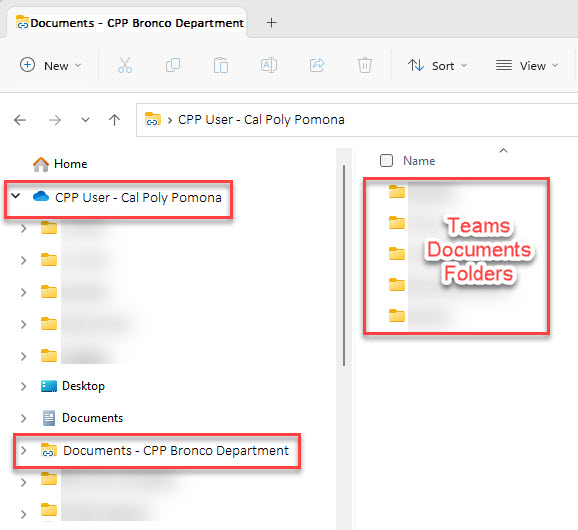Go up one folder level
578x530 pixels.
click(x=115, y=120)
